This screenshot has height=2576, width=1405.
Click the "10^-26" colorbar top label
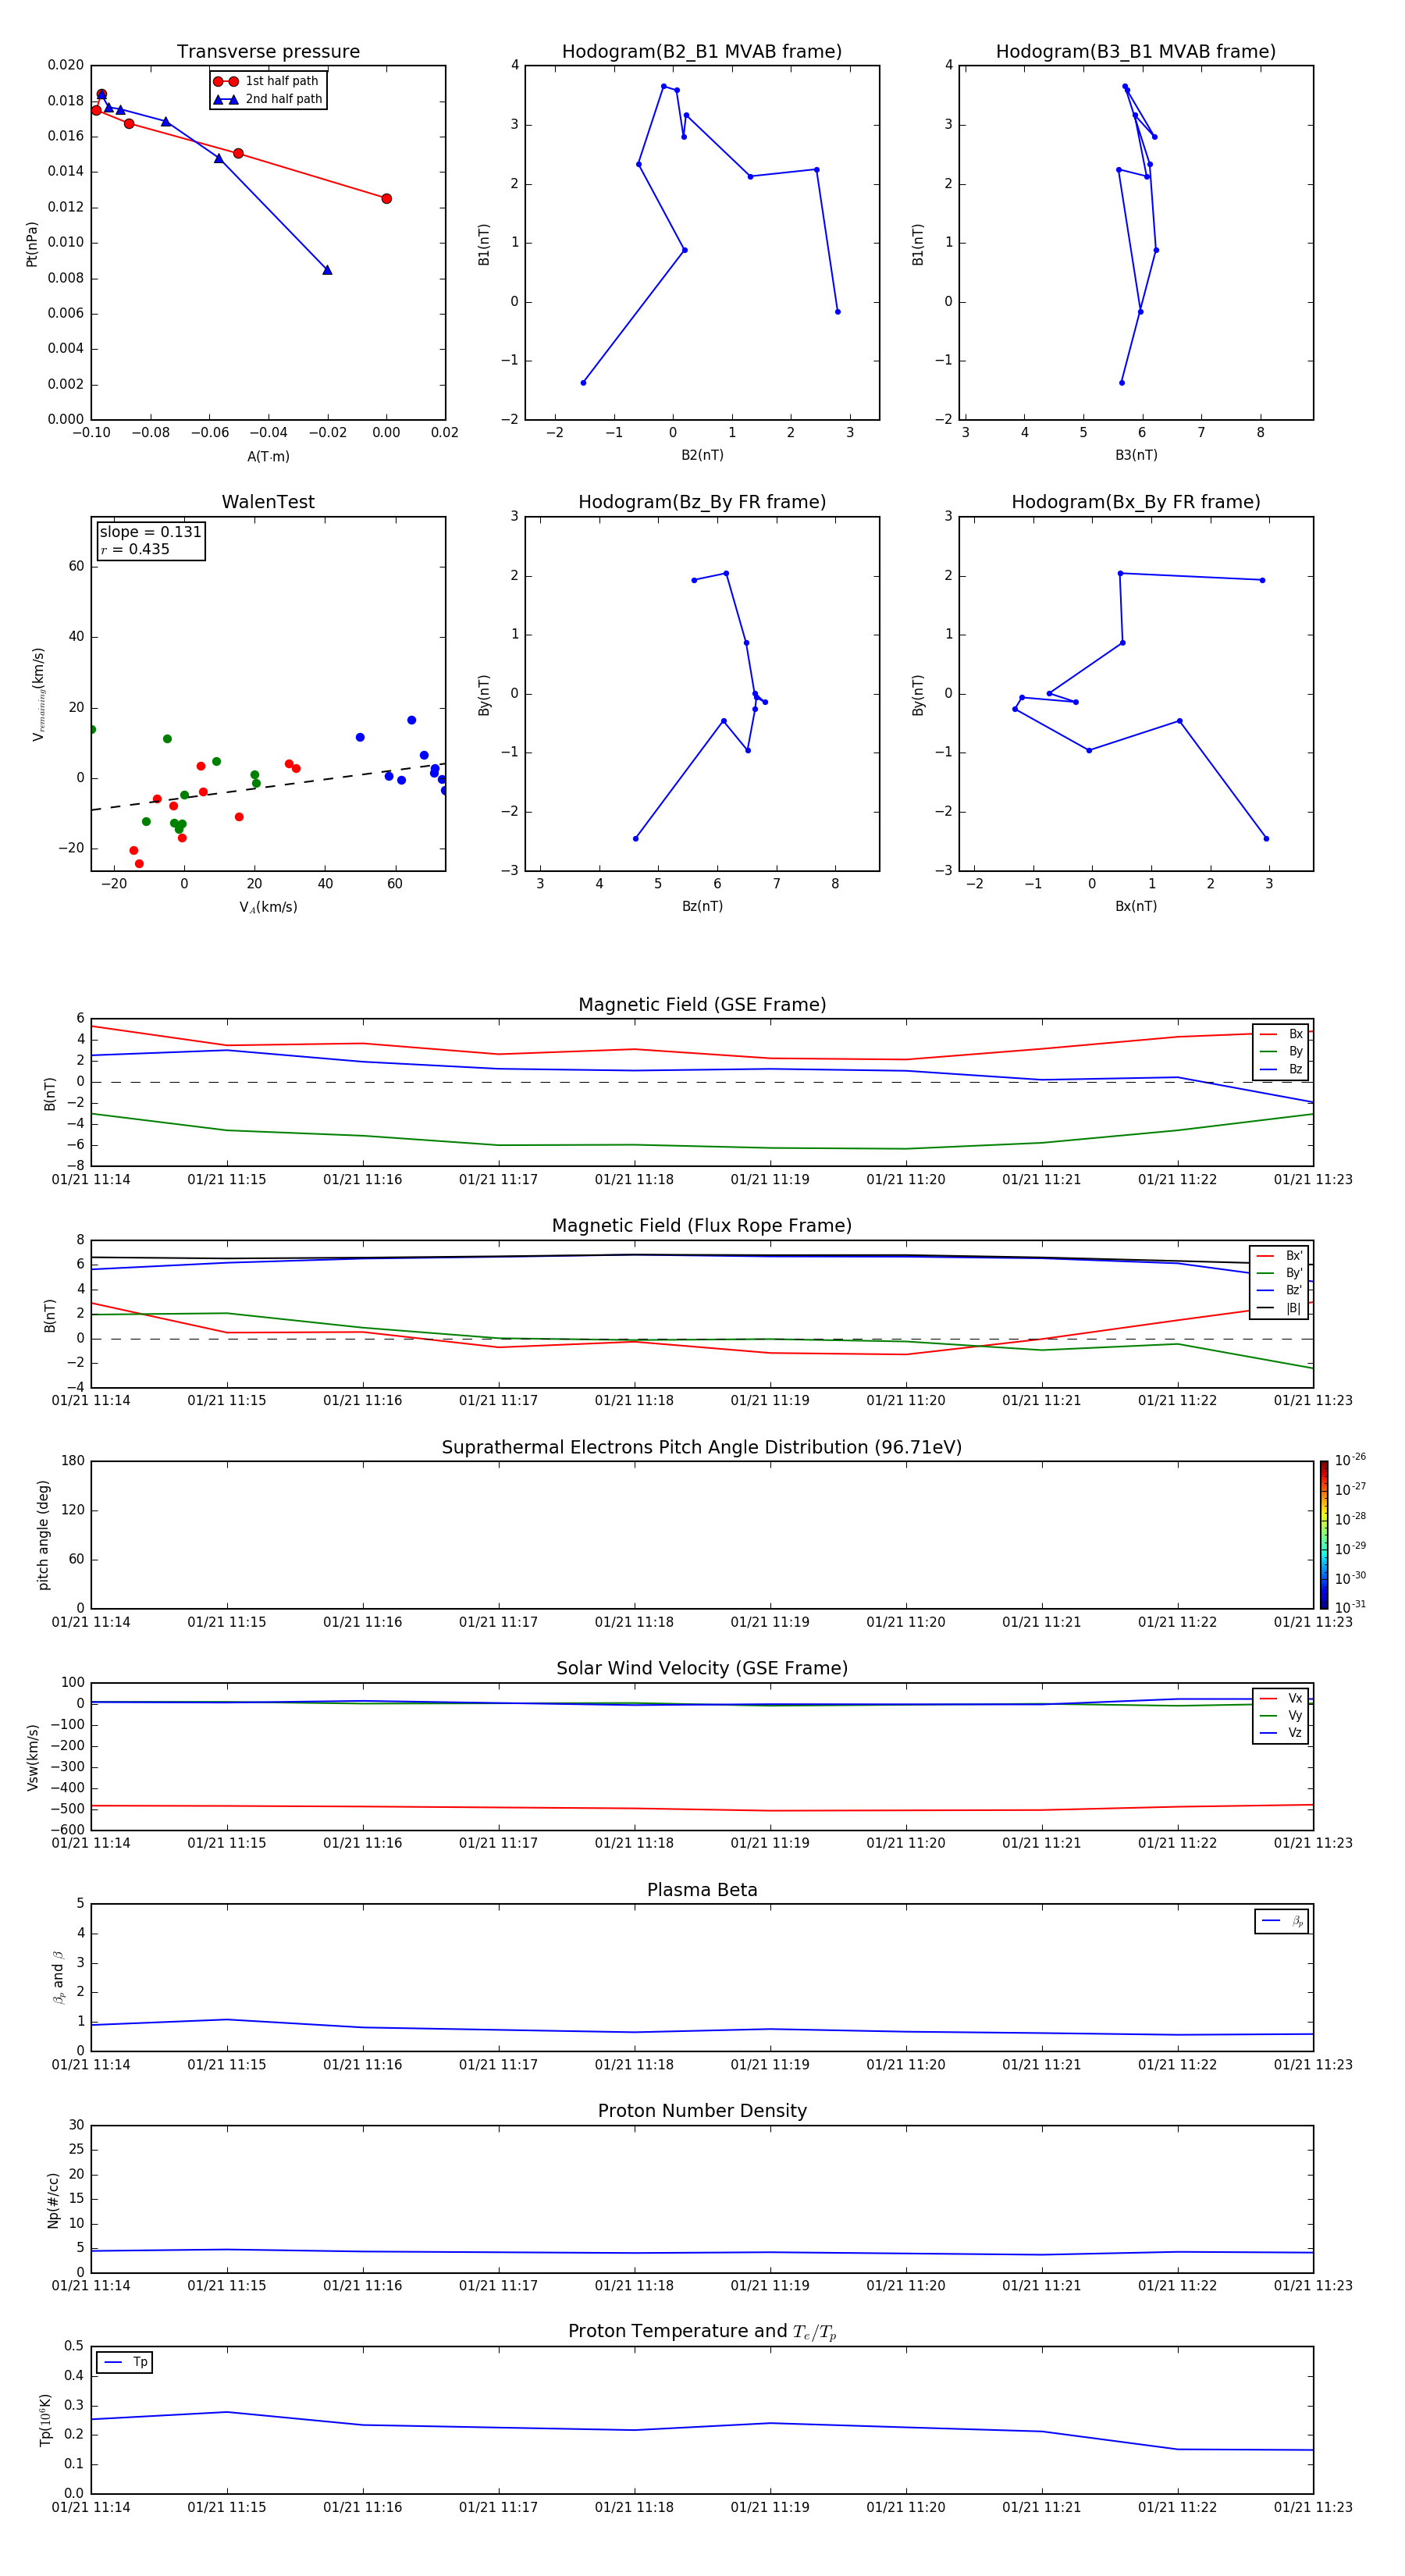1350,1460
